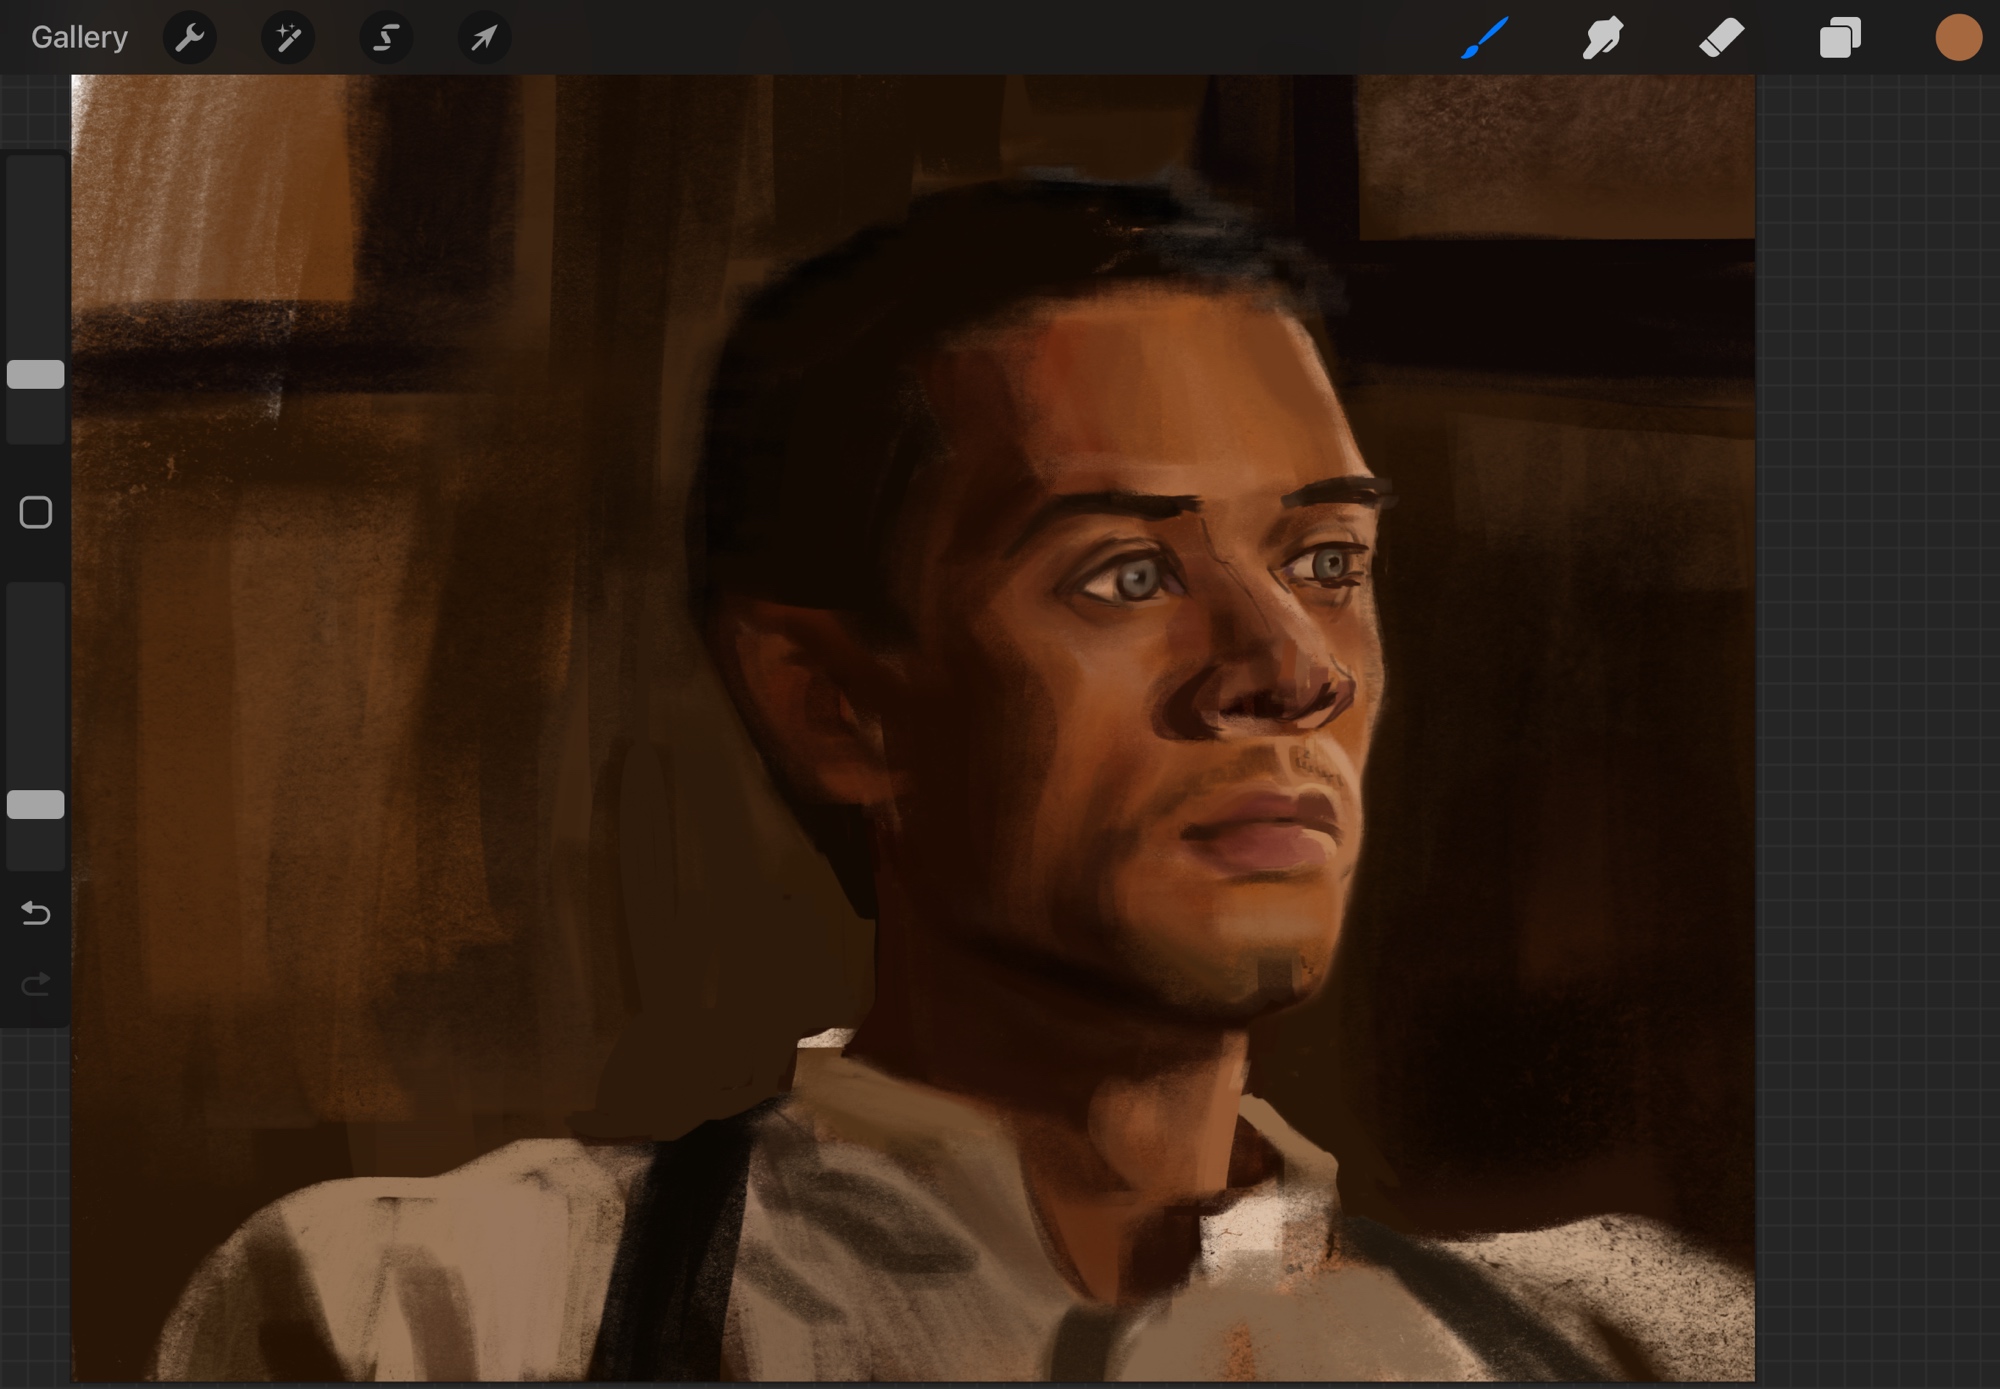2000x1389 pixels.
Task: Activate the Transform arrow tool
Action: coord(484,38)
